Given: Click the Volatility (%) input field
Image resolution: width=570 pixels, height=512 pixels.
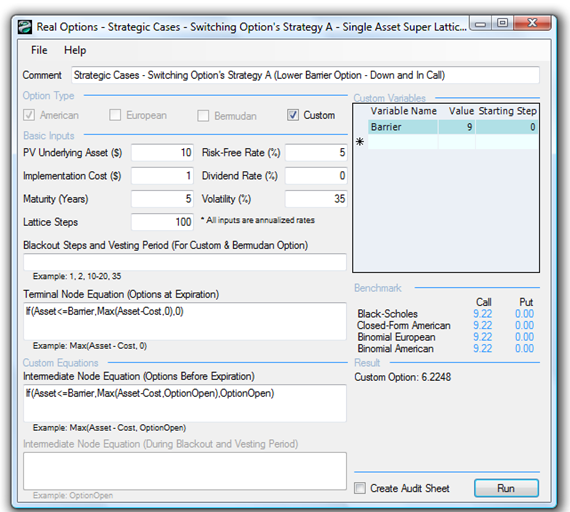Looking at the screenshot, I should [x=316, y=199].
